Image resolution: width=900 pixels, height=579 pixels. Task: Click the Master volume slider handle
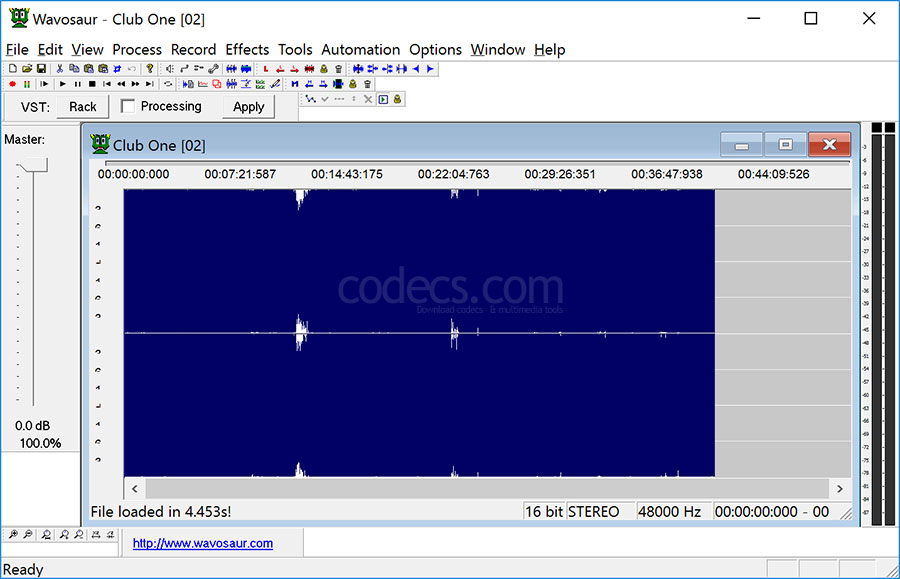point(33,166)
